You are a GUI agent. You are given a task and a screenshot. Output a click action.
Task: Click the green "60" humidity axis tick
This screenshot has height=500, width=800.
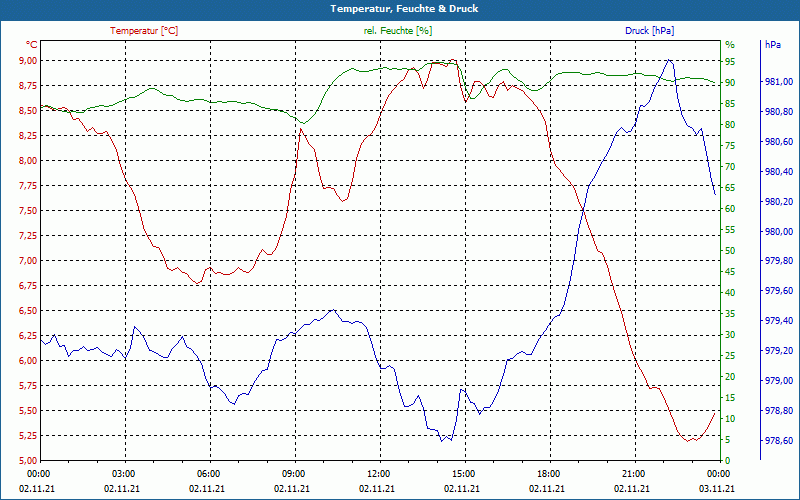click(730, 209)
